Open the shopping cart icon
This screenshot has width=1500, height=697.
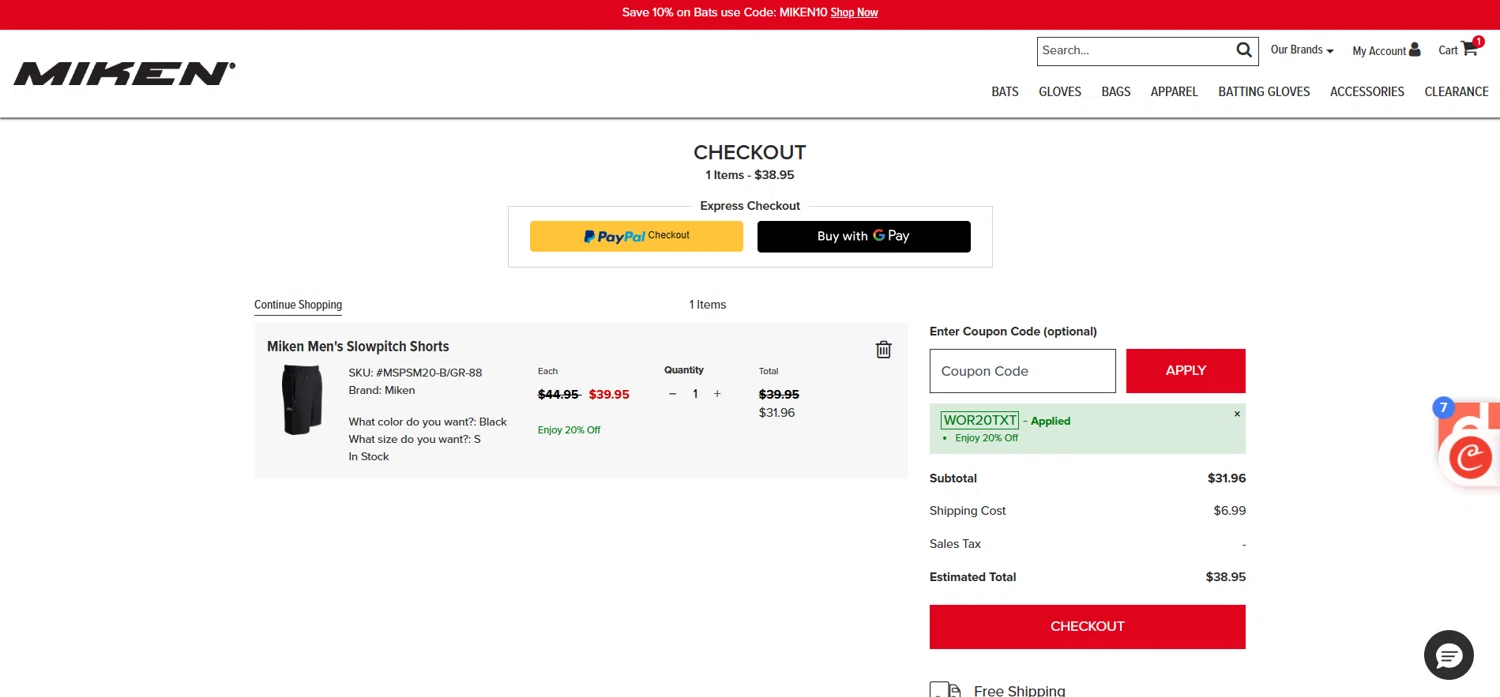[x=1469, y=49]
